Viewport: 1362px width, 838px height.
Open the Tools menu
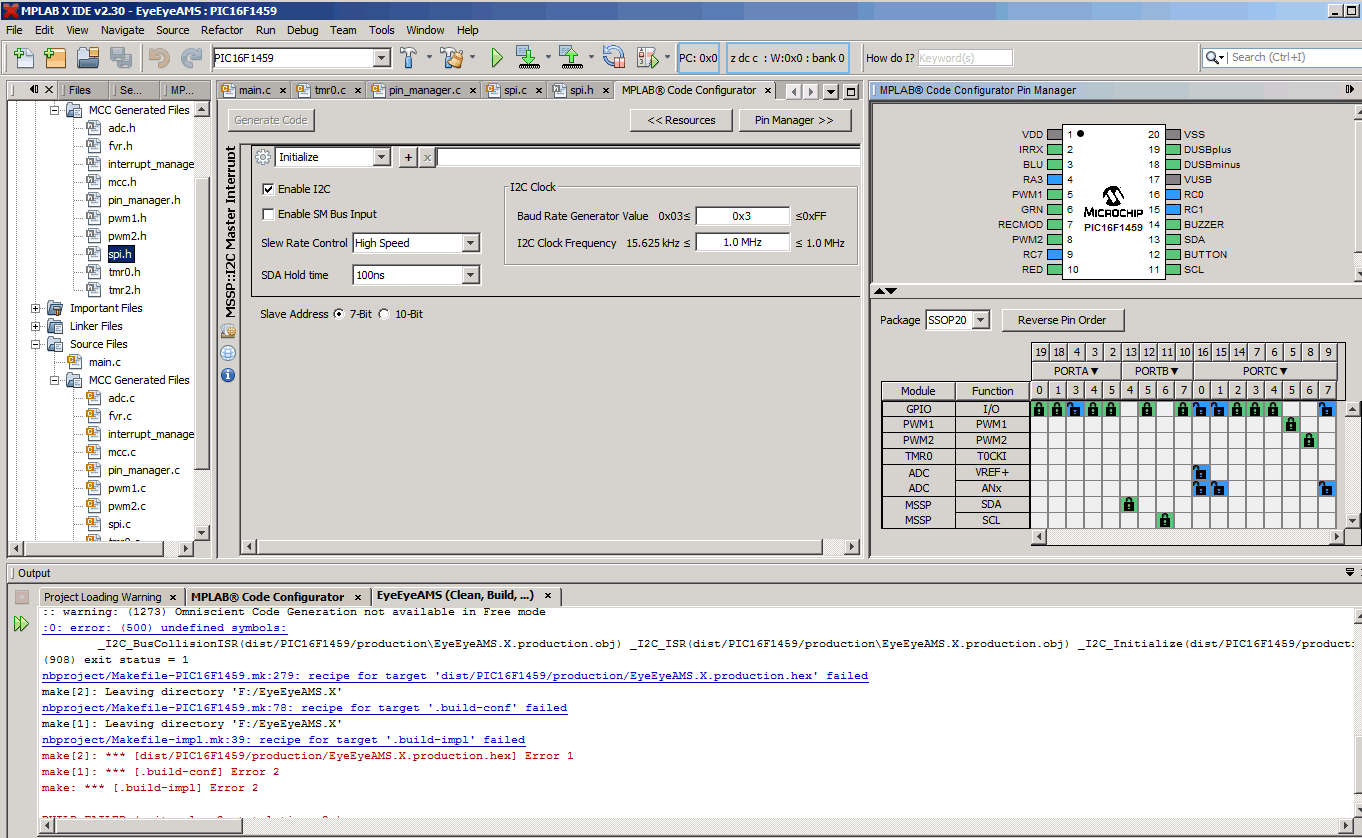click(382, 30)
